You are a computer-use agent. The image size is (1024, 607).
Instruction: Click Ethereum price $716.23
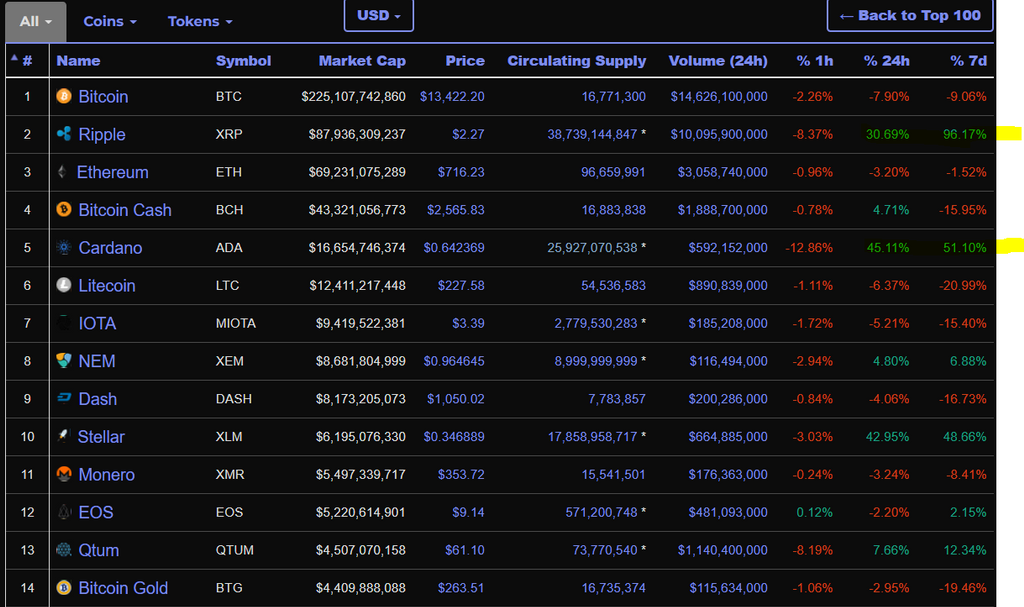pos(461,172)
